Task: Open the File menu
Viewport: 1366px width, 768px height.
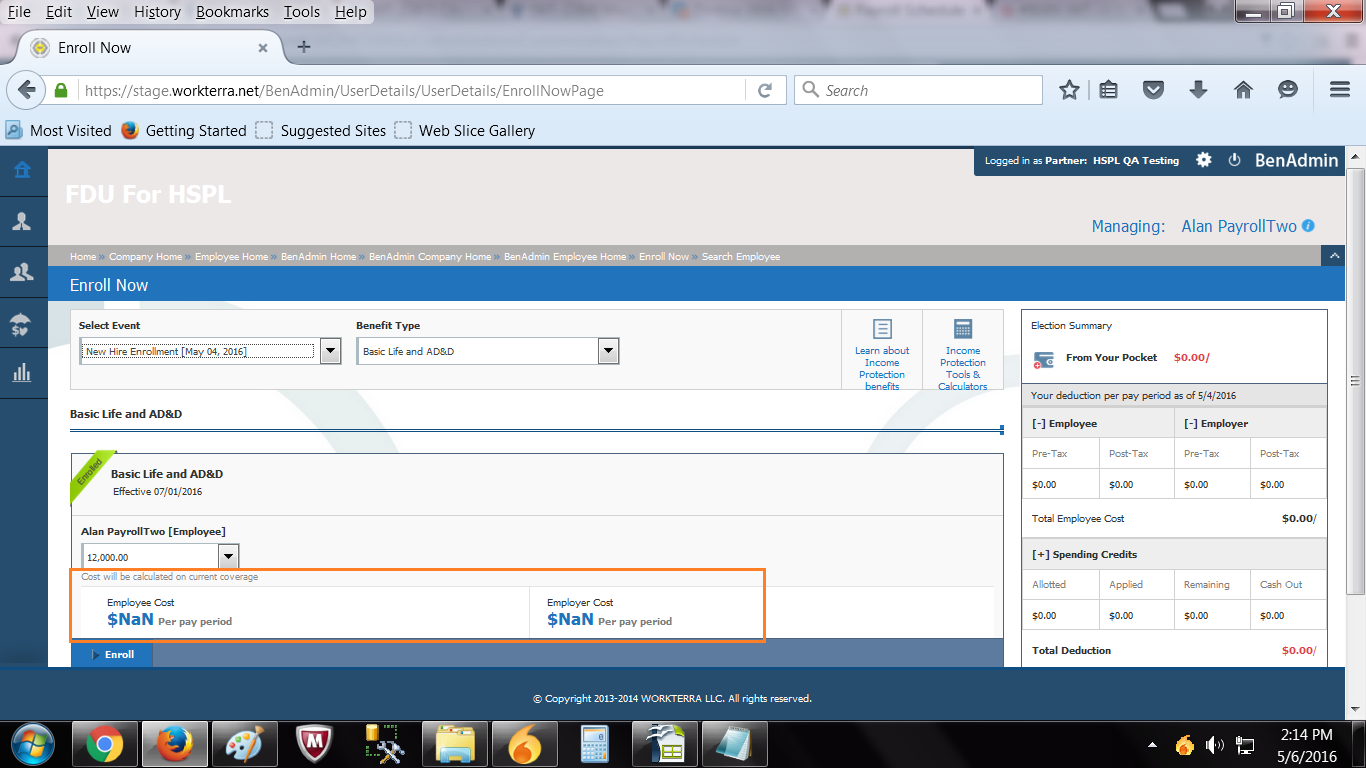Action: 19,12
